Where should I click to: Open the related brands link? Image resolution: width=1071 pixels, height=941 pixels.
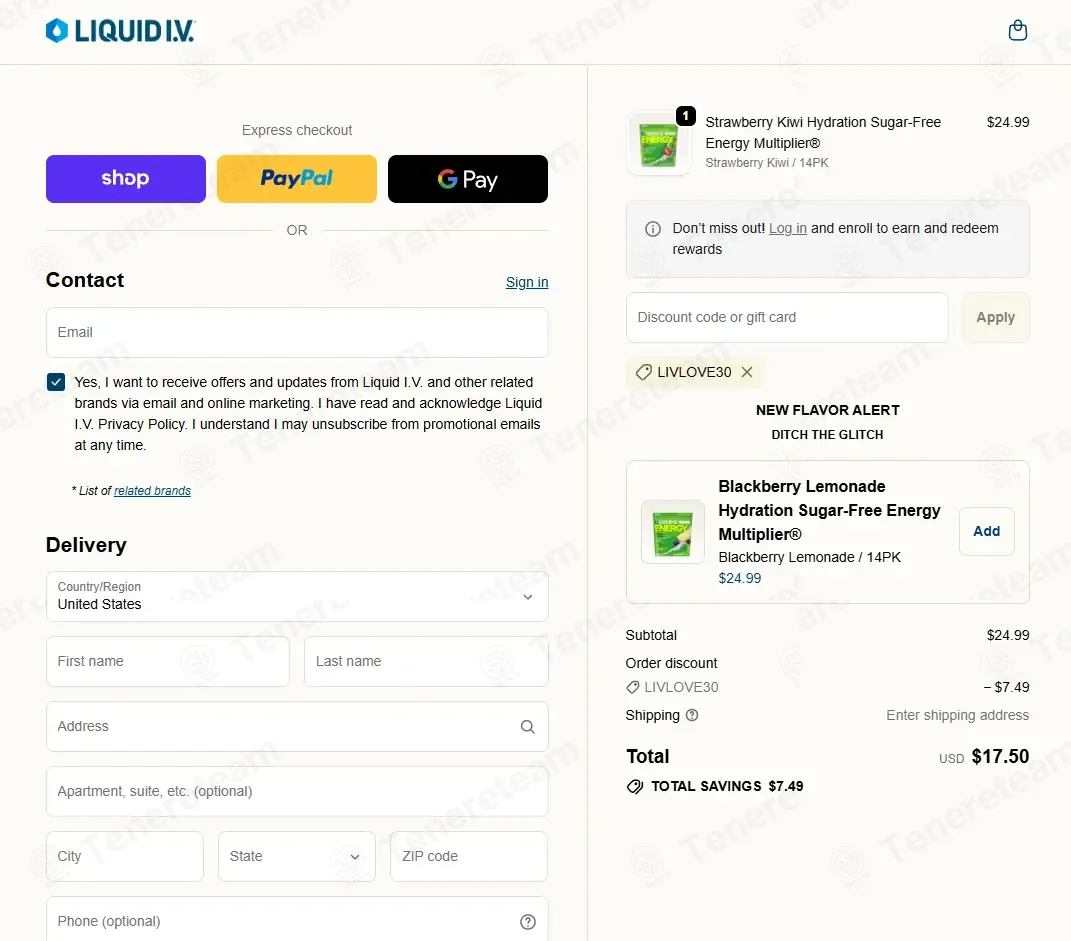point(152,491)
